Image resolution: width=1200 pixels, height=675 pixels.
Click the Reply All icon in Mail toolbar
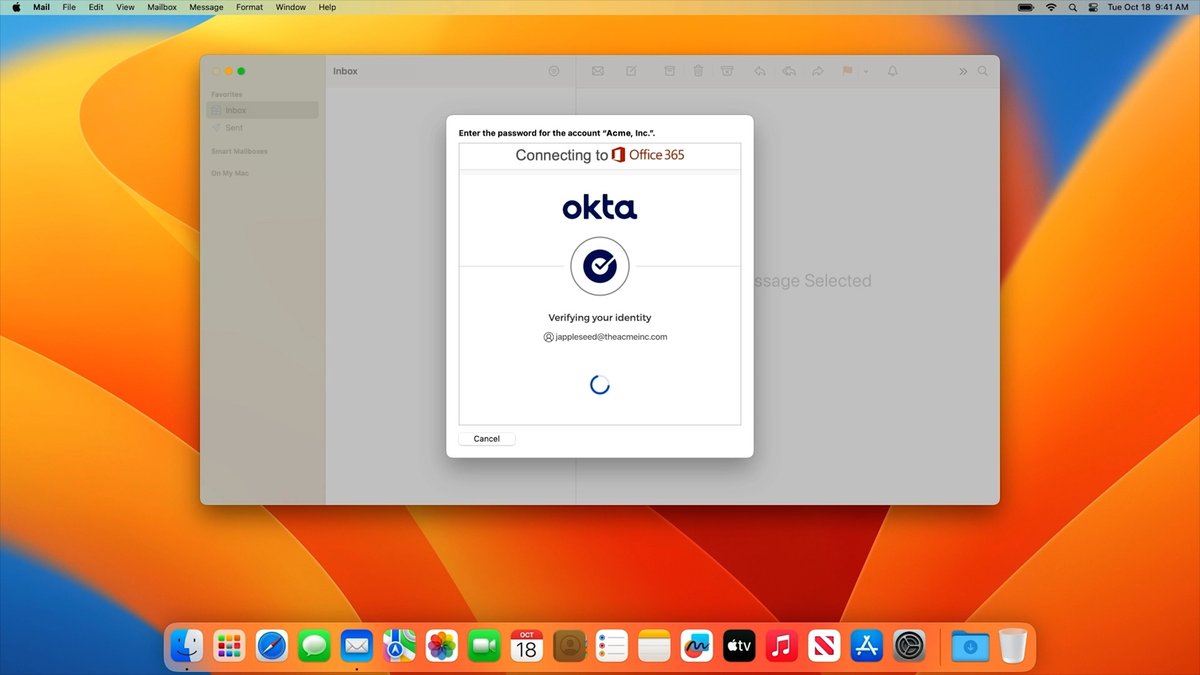pyautogui.click(x=789, y=71)
